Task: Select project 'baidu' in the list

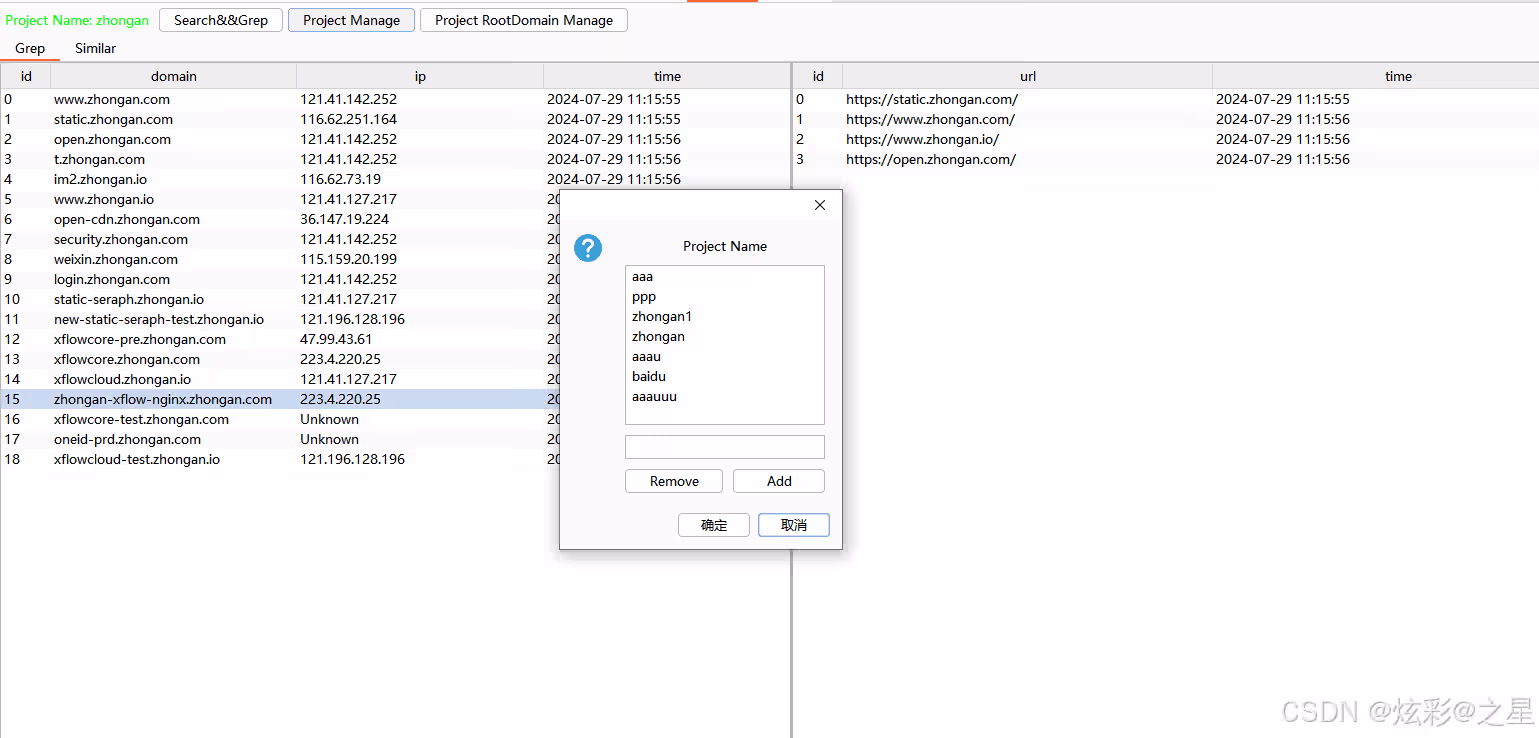Action: (x=649, y=376)
